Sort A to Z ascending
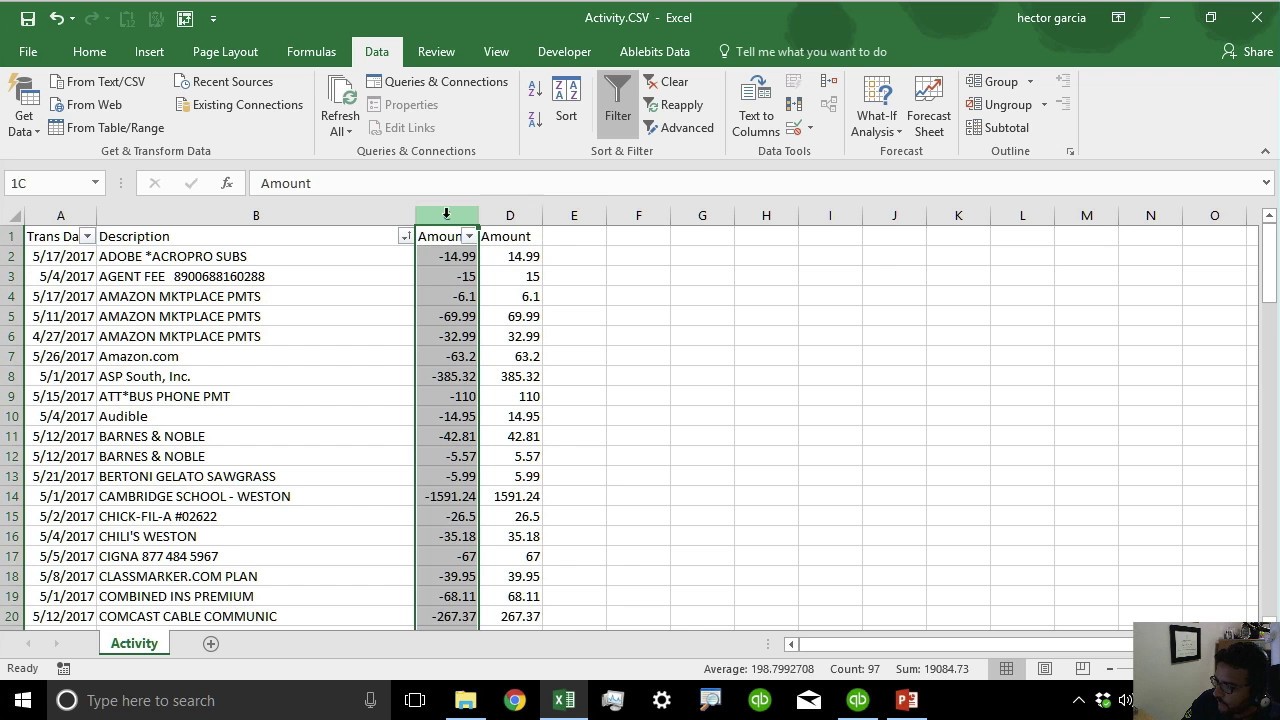The width and height of the screenshot is (1280, 720). click(535, 90)
